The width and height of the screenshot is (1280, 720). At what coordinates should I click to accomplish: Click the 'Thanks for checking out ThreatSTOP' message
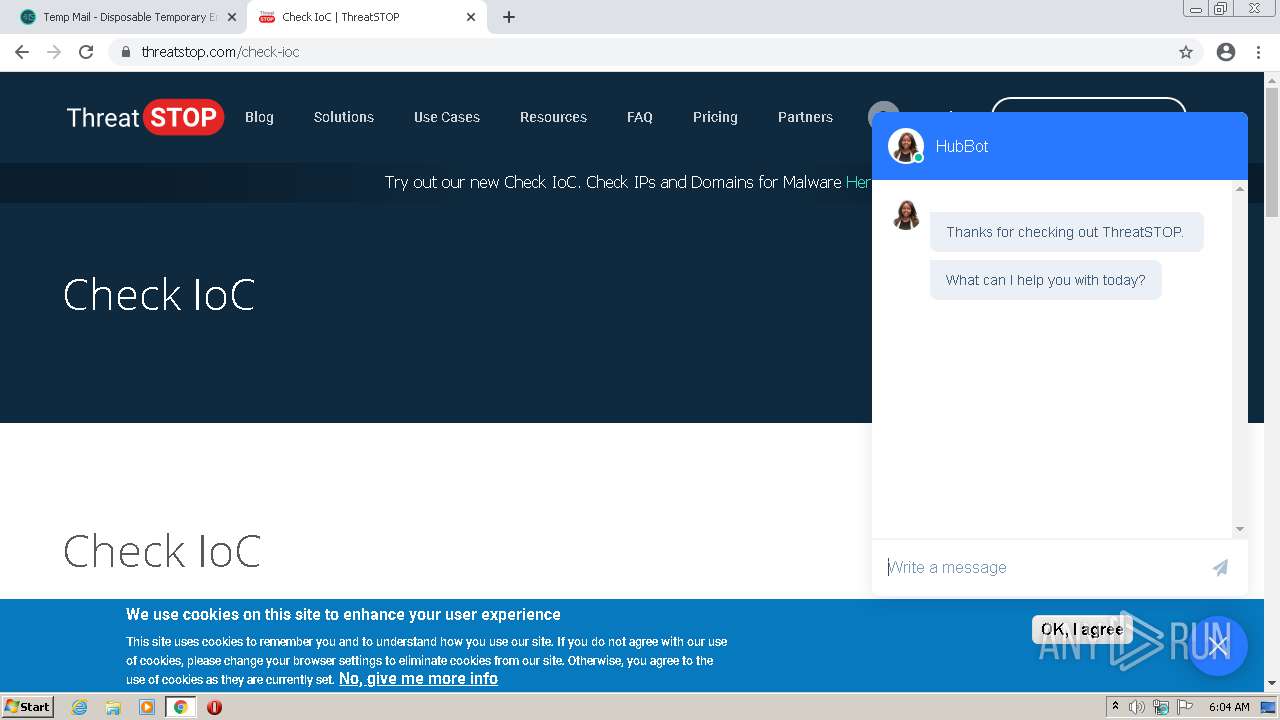(x=1066, y=232)
